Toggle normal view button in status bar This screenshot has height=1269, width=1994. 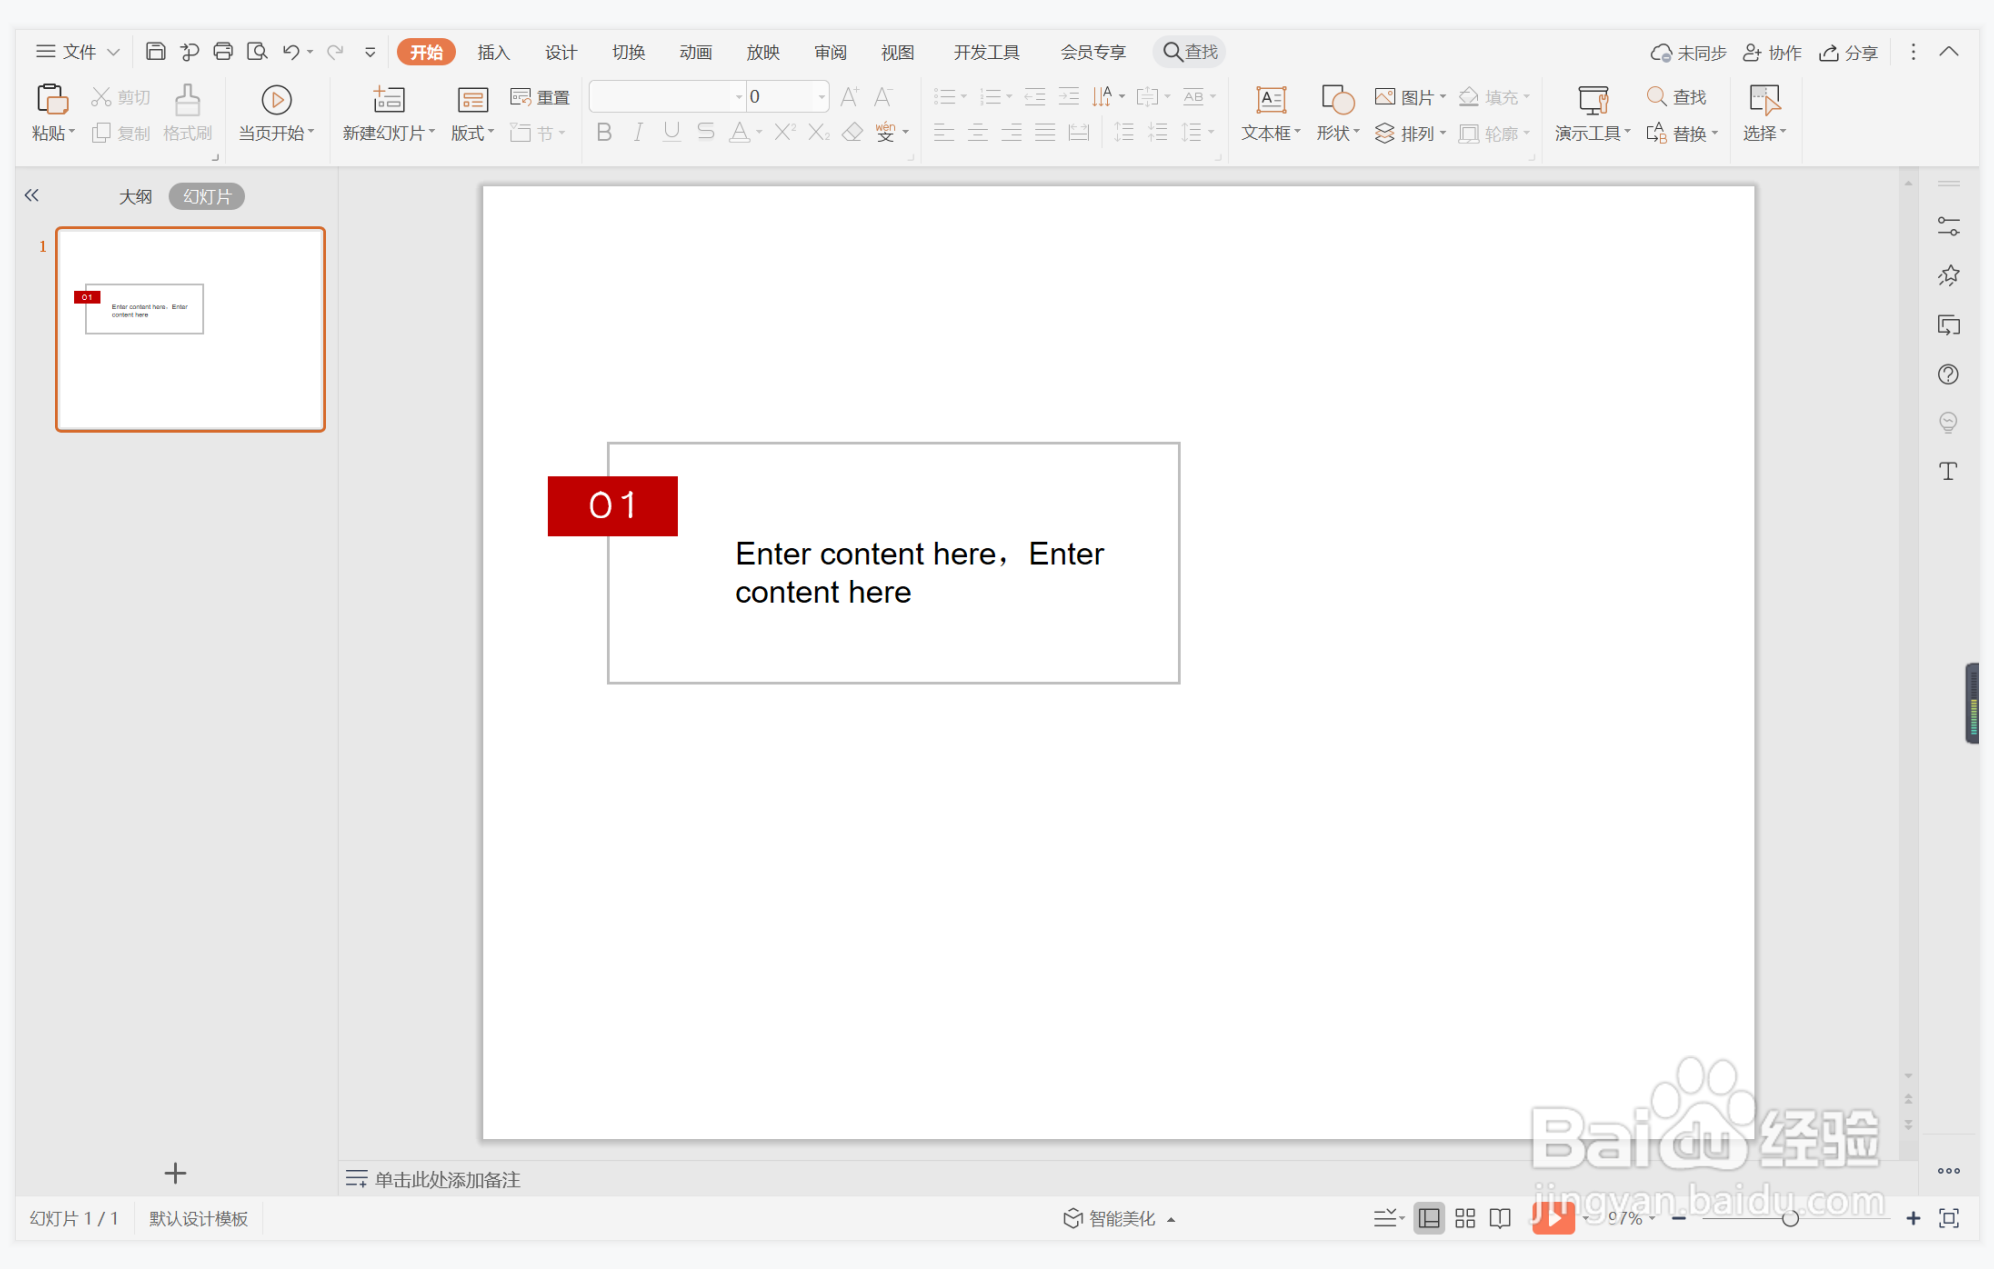click(1429, 1218)
